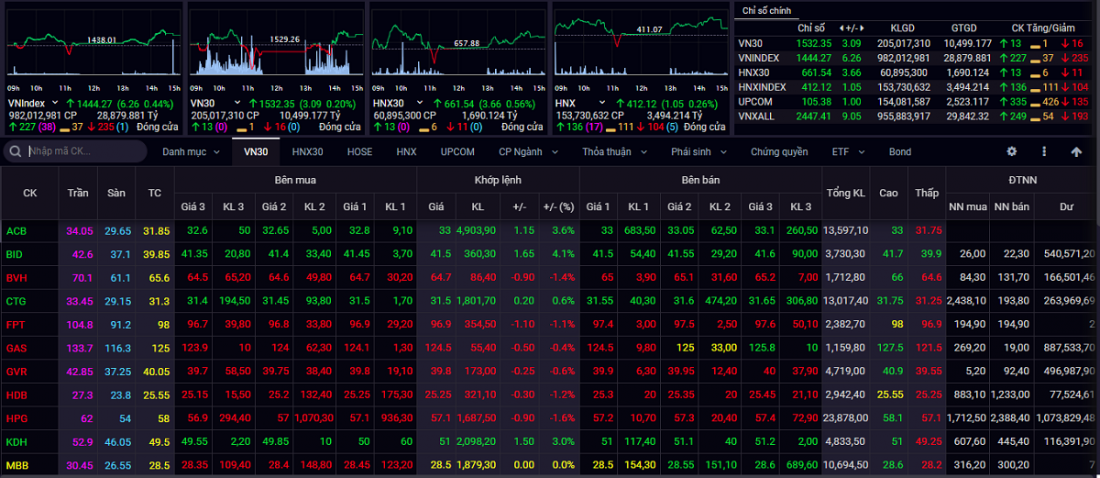Switch to the UPCOM tab

(x=457, y=152)
